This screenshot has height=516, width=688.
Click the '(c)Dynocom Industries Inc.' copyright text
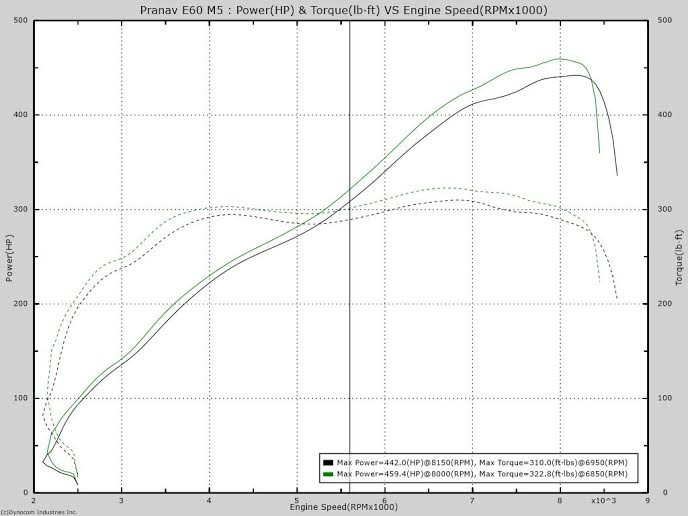pyautogui.click(x=39, y=512)
